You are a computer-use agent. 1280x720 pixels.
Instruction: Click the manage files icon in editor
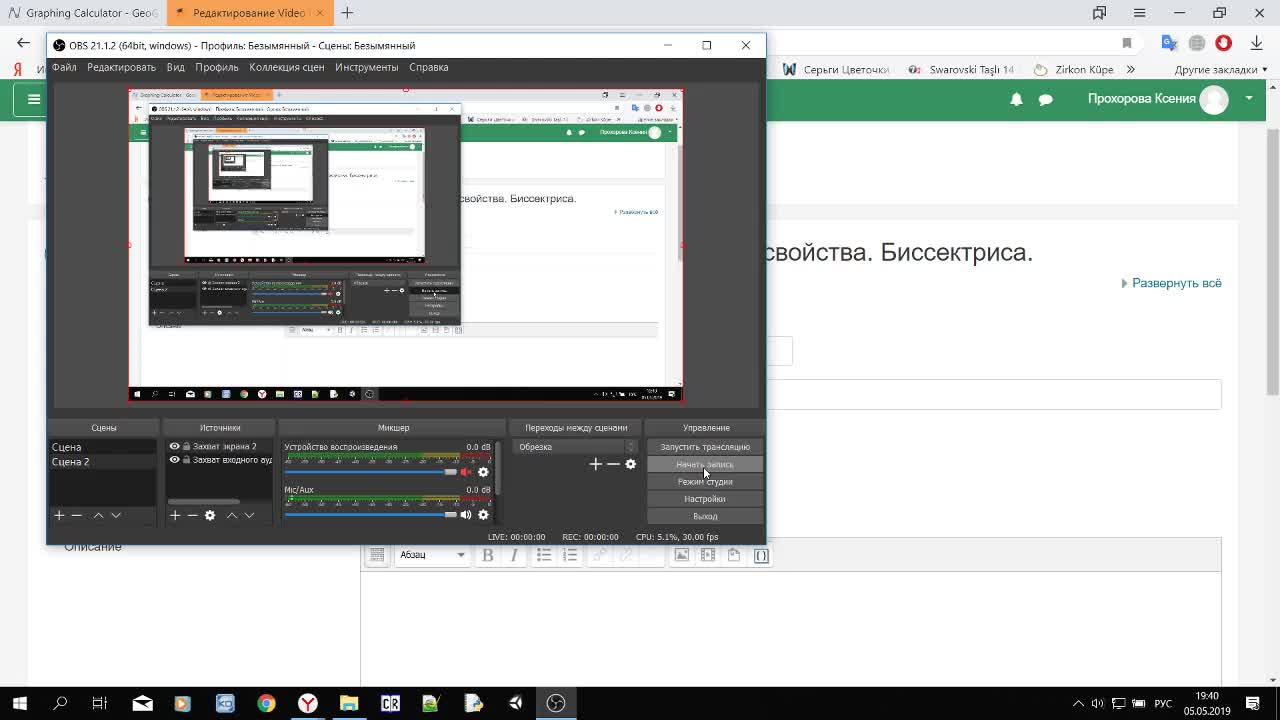734,555
